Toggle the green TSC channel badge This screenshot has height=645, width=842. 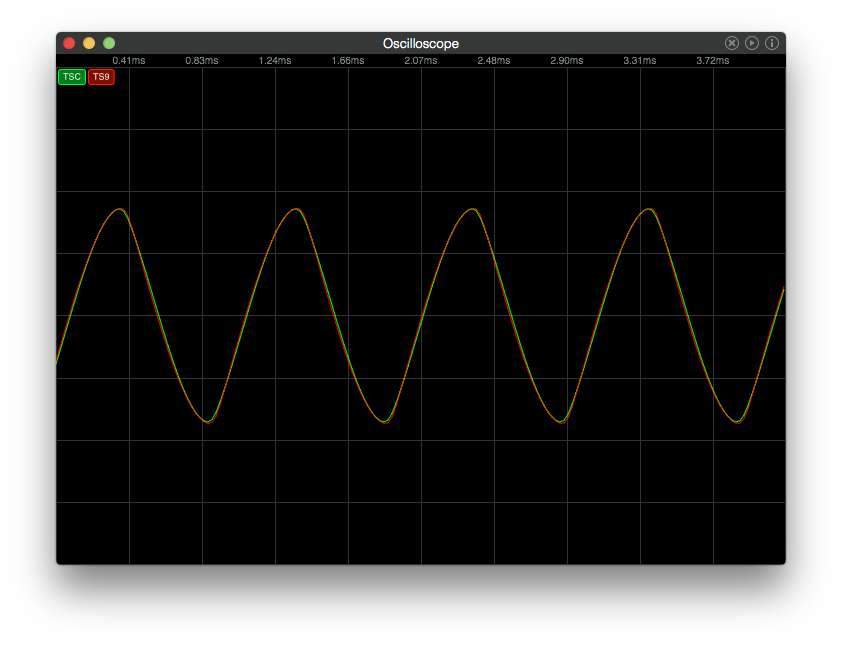(x=72, y=77)
